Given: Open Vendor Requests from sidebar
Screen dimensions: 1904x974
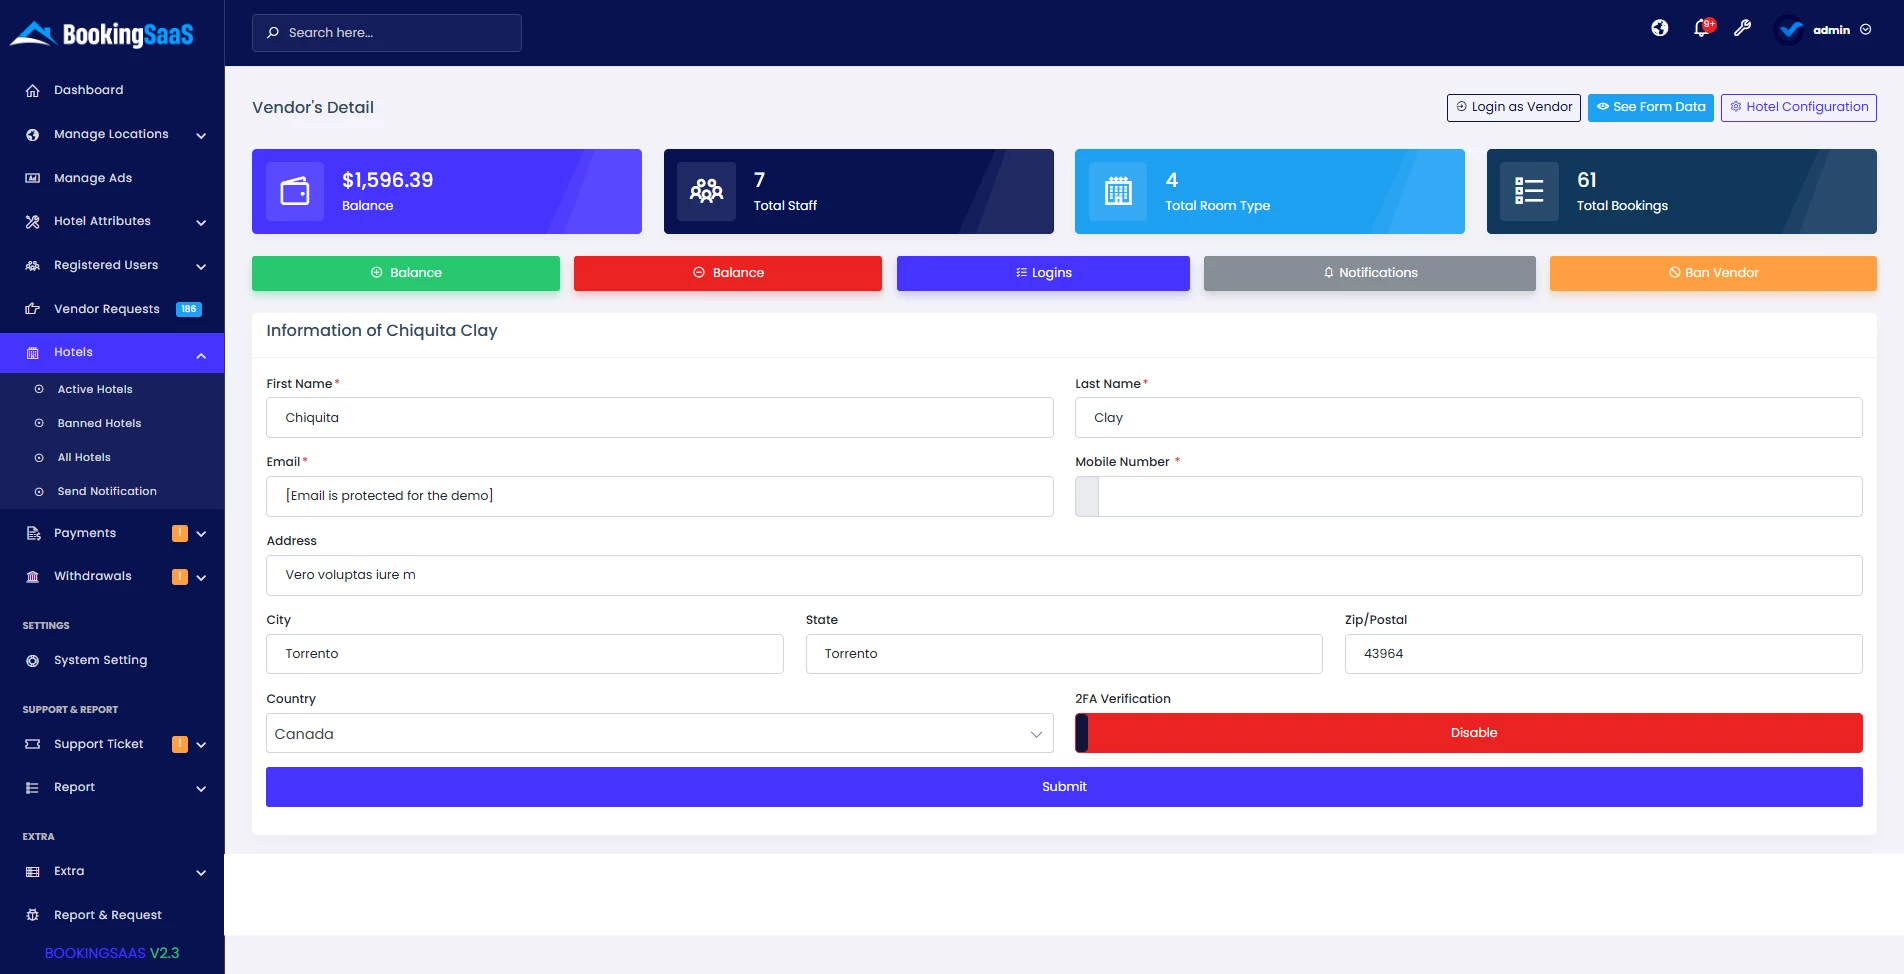Looking at the screenshot, I should coord(106,308).
